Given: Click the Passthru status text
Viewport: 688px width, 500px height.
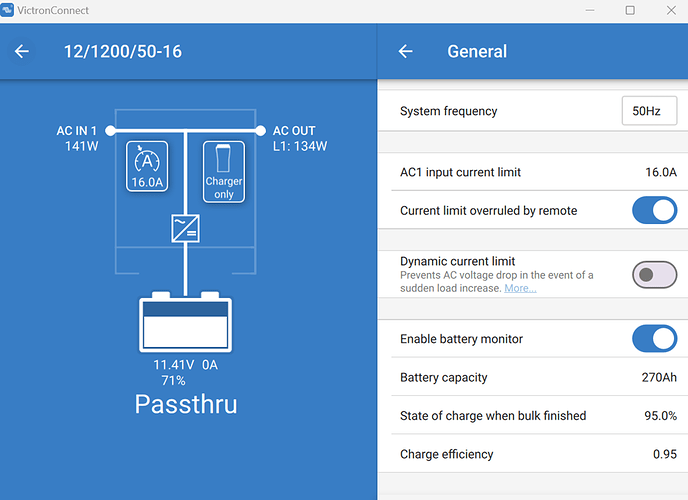Looking at the screenshot, I should 186,404.
